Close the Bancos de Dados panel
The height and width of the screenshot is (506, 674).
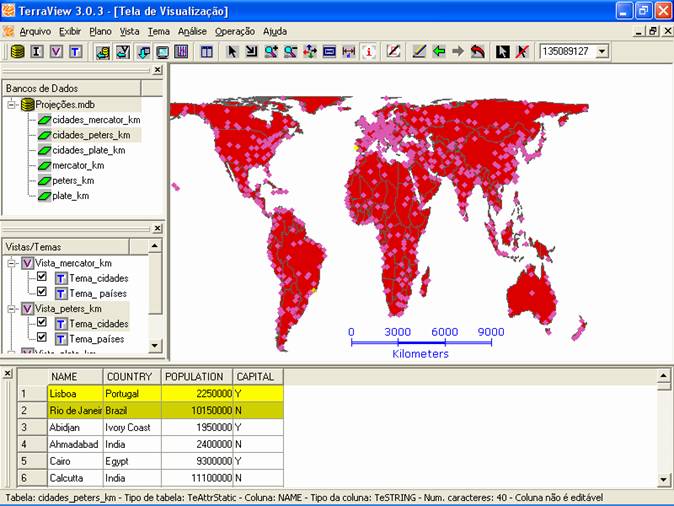[x=158, y=70]
